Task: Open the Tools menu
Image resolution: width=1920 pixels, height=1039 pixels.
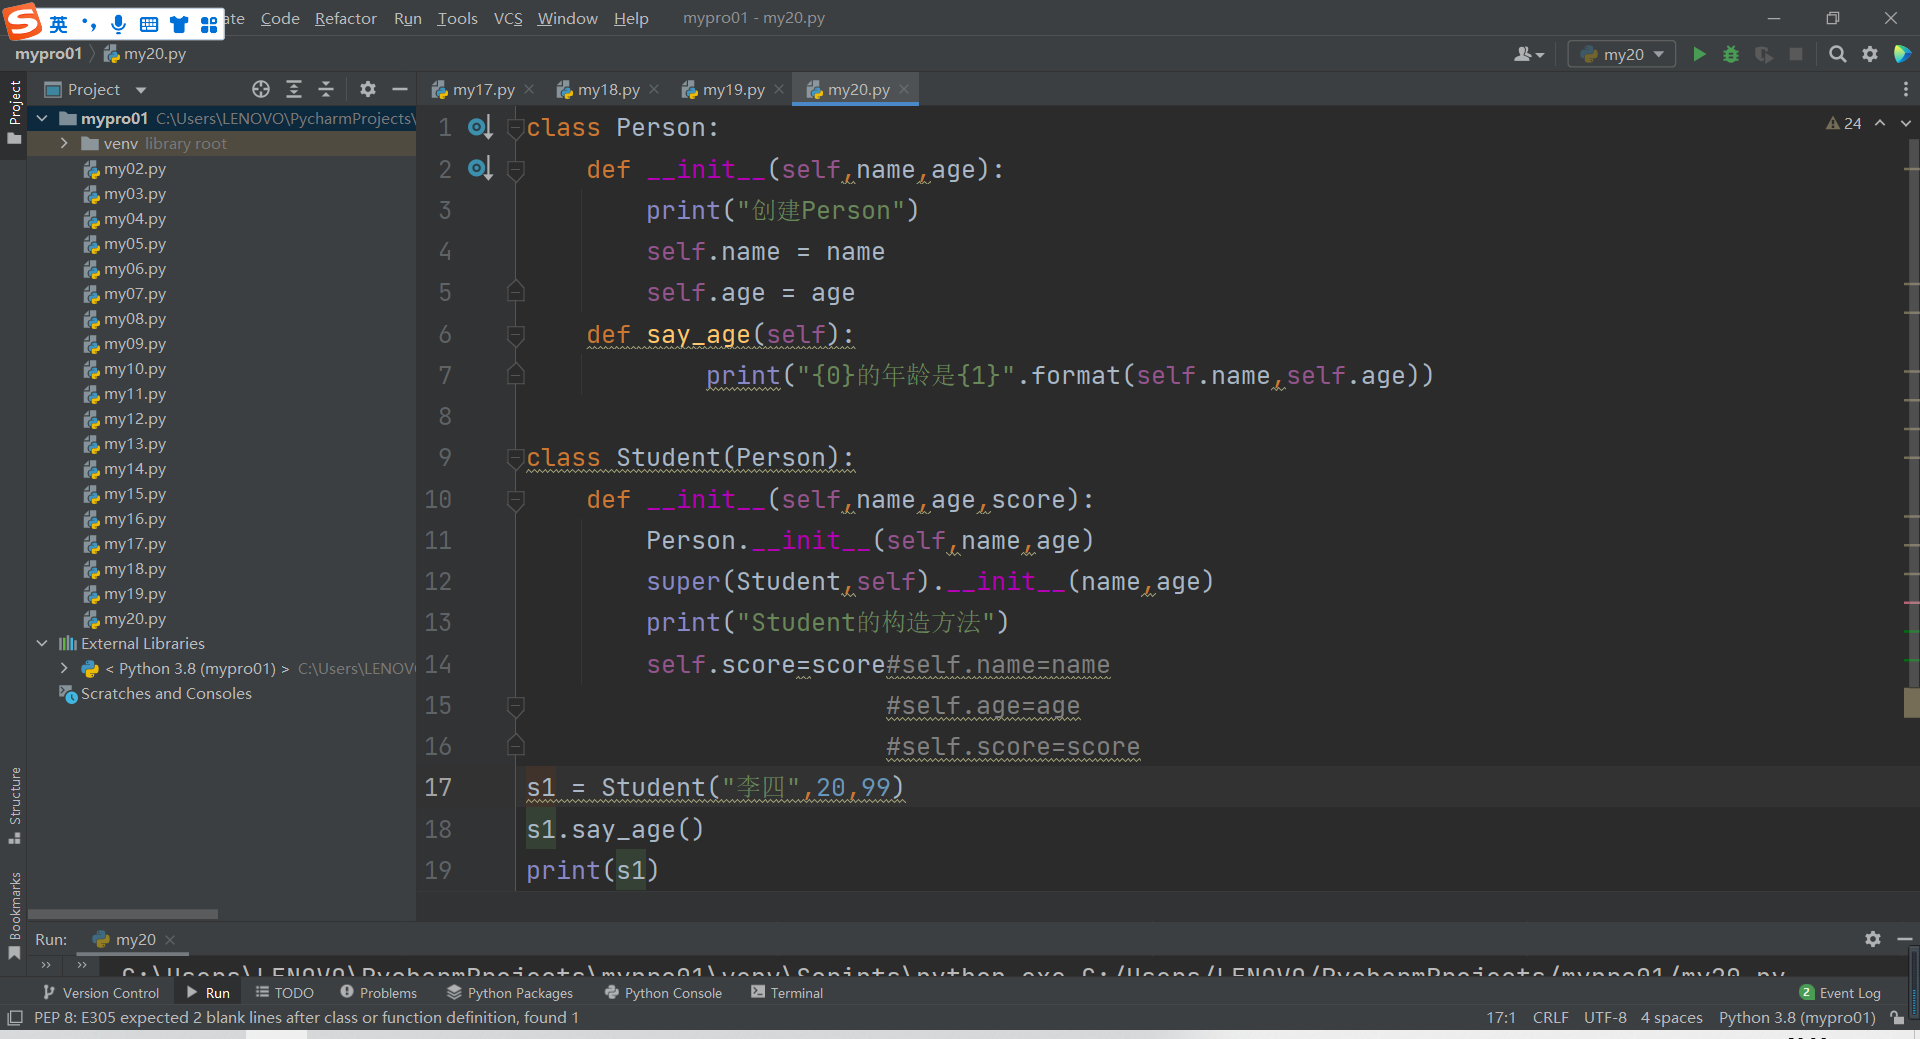Action: [x=457, y=18]
